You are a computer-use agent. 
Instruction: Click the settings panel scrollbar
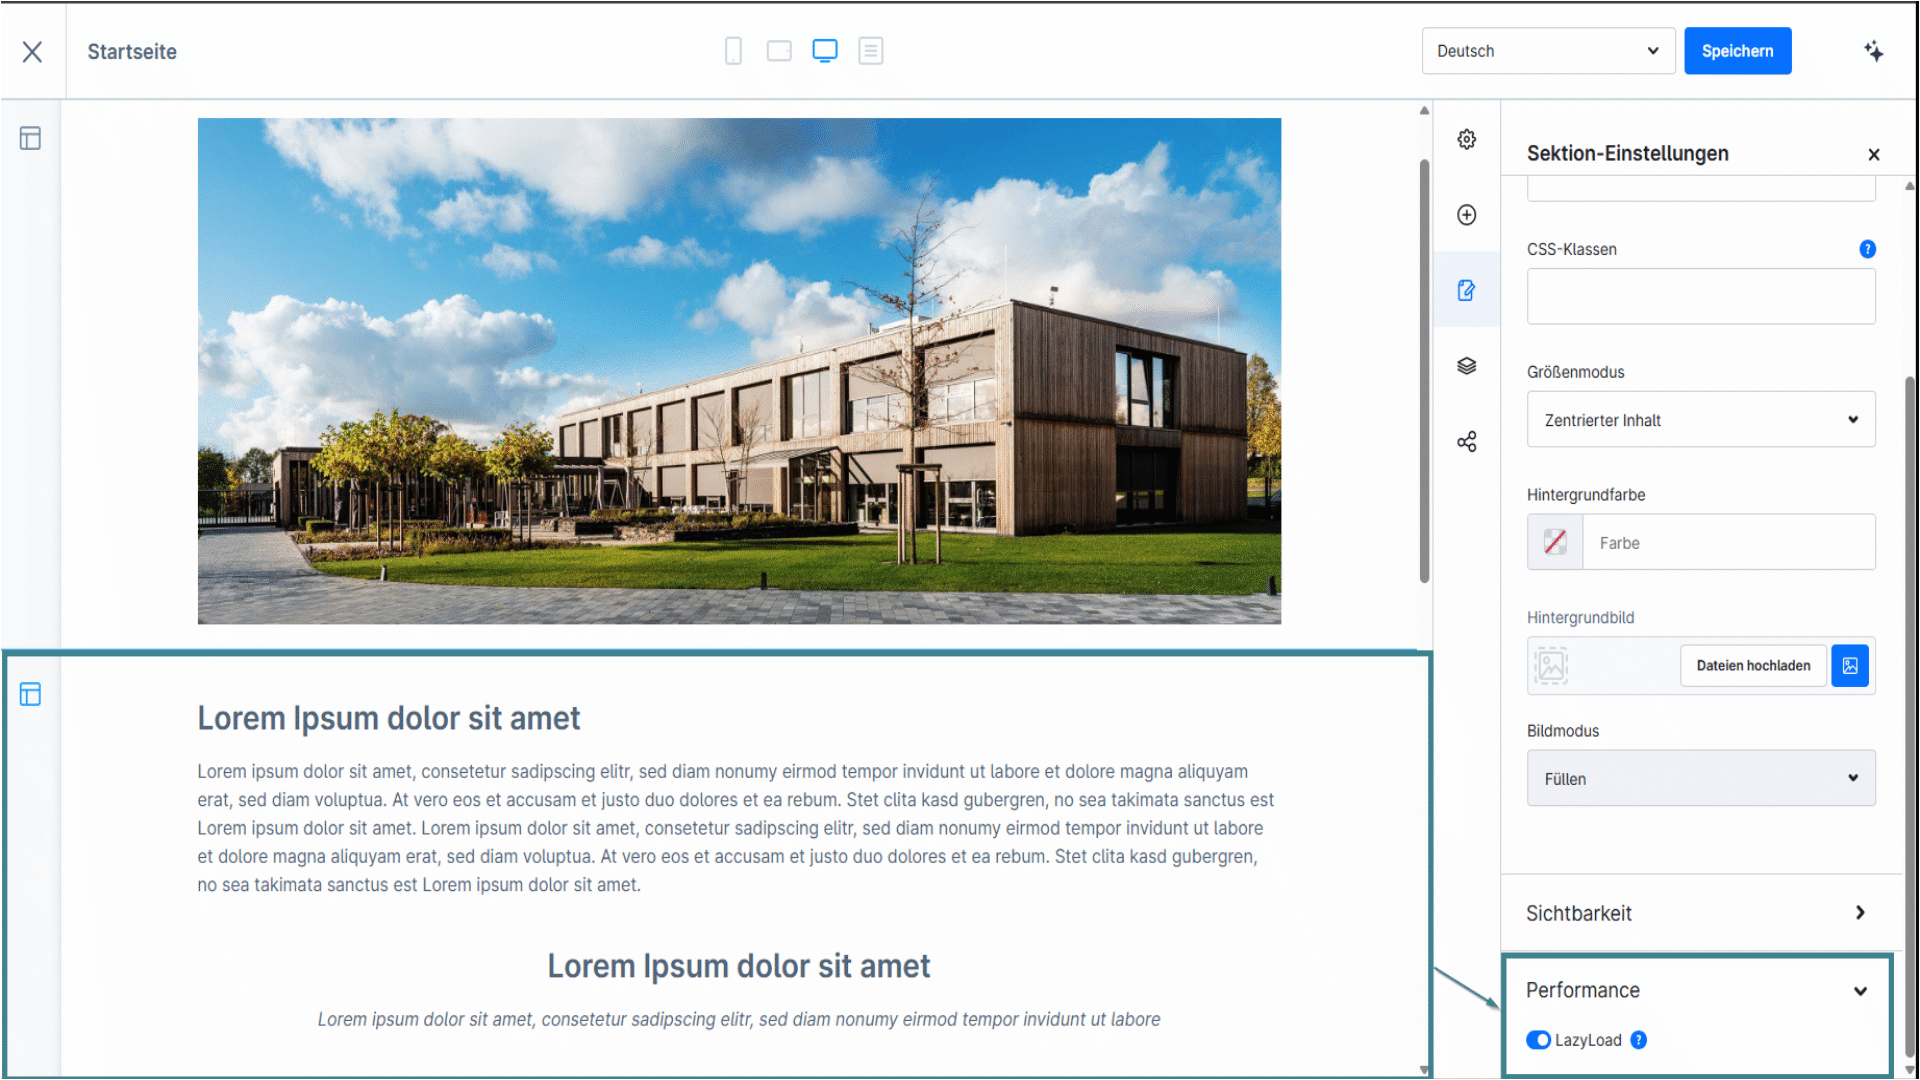point(1909,715)
